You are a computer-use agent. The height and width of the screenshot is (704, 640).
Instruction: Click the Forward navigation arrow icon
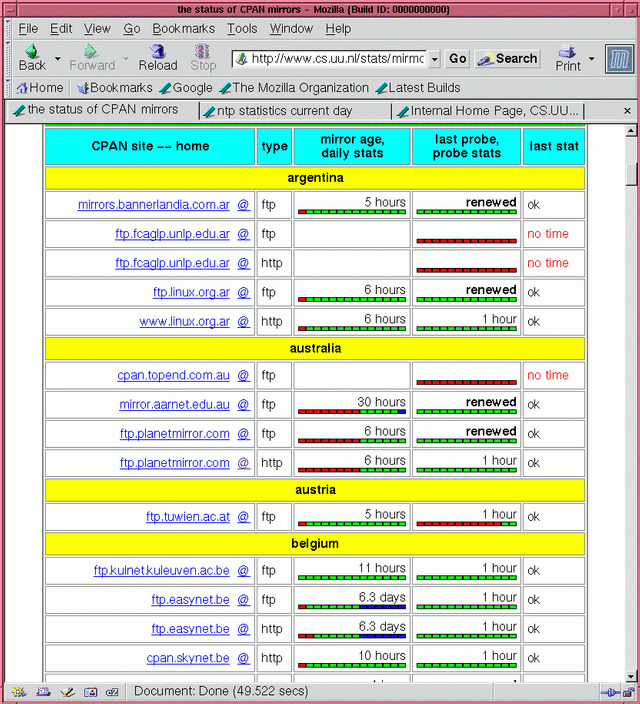point(90,51)
